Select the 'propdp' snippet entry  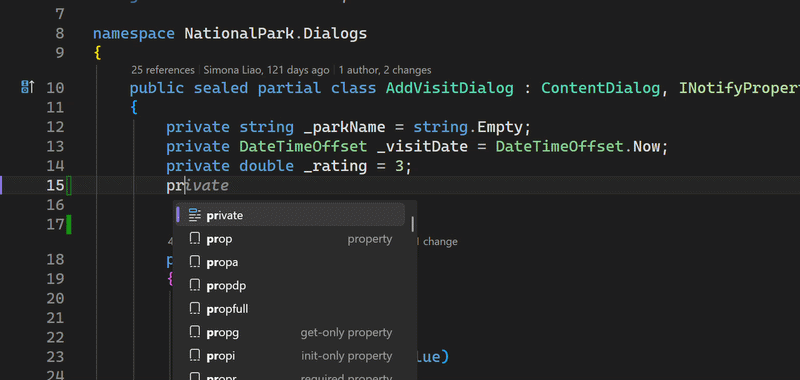coord(290,286)
